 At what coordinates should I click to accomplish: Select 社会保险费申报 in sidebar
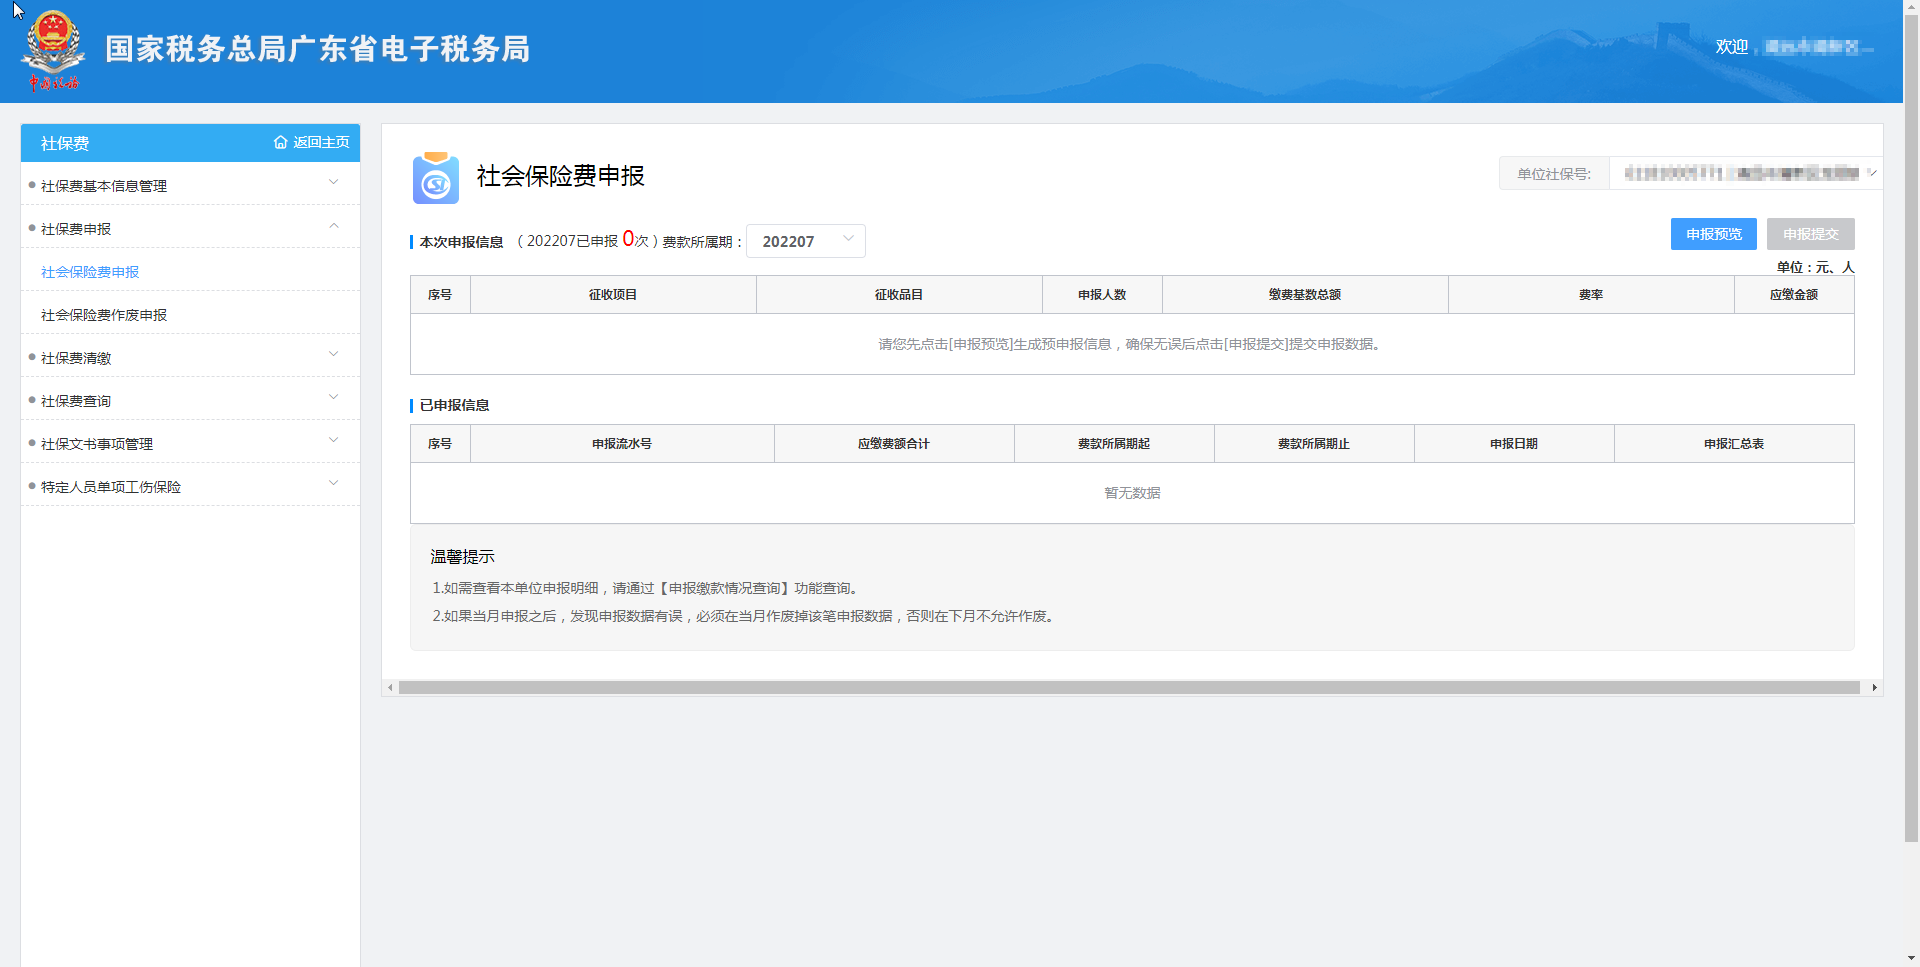90,272
